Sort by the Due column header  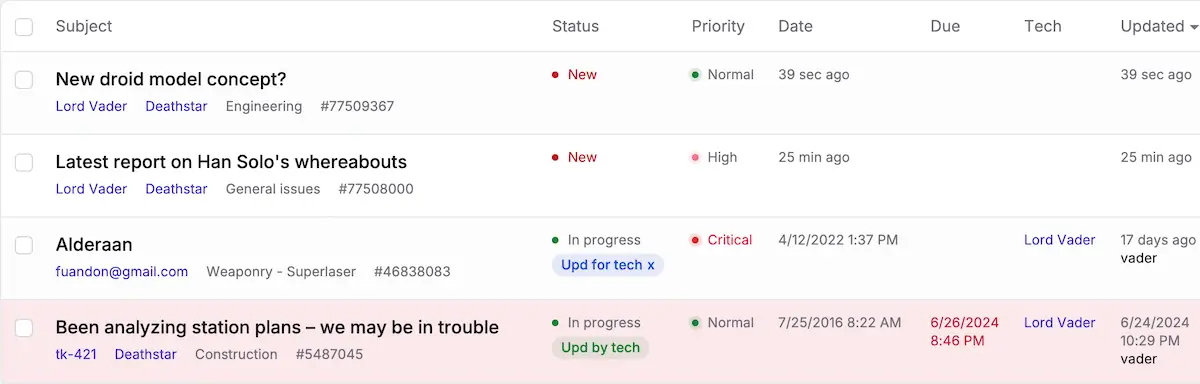(945, 26)
